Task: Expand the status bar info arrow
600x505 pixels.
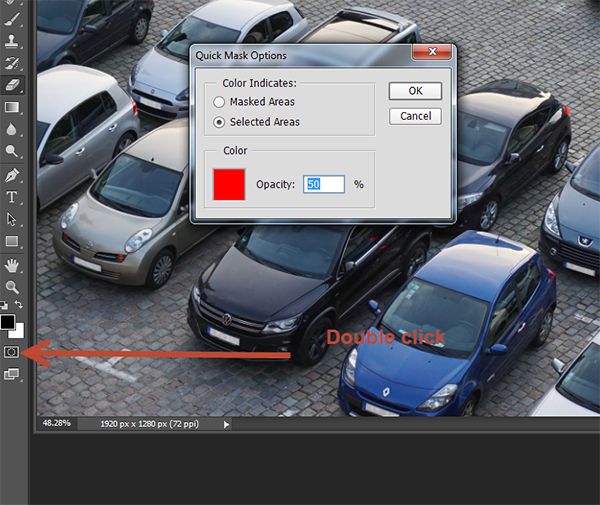Action: pos(226,424)
